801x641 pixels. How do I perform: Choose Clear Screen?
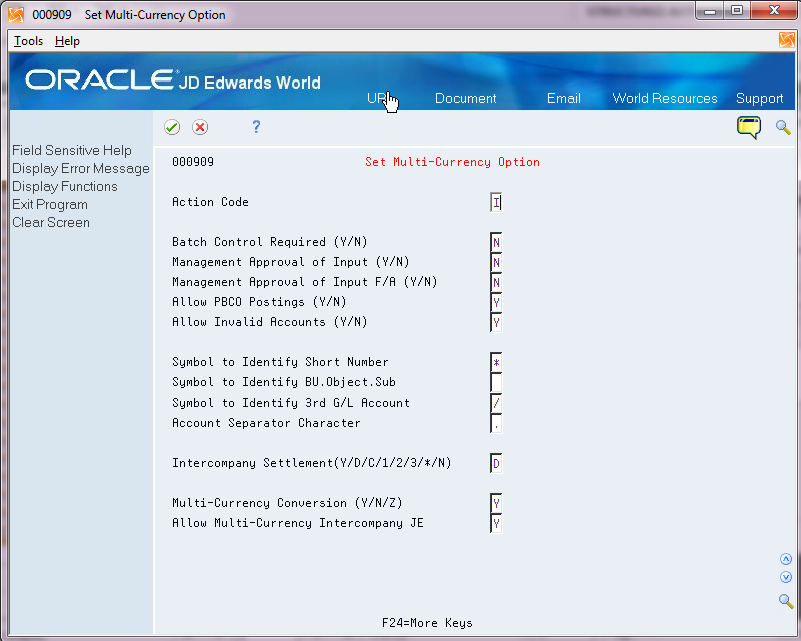(x=51, y=222)
